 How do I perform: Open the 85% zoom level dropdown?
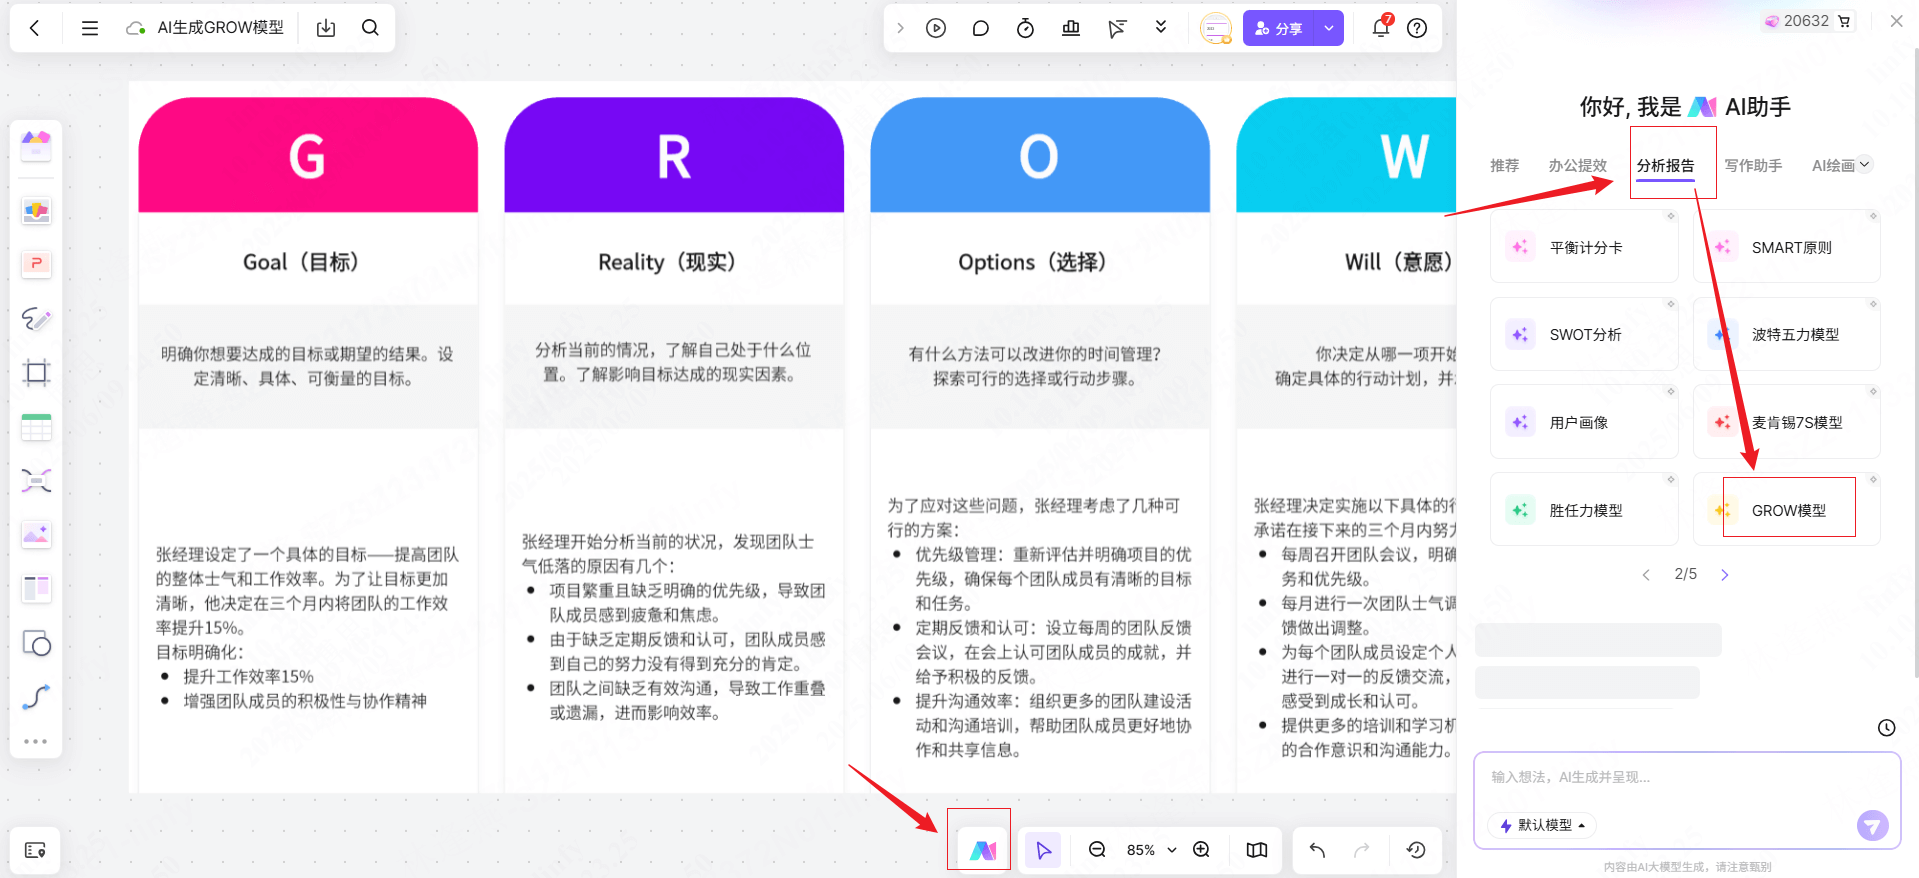[1151, 850]
